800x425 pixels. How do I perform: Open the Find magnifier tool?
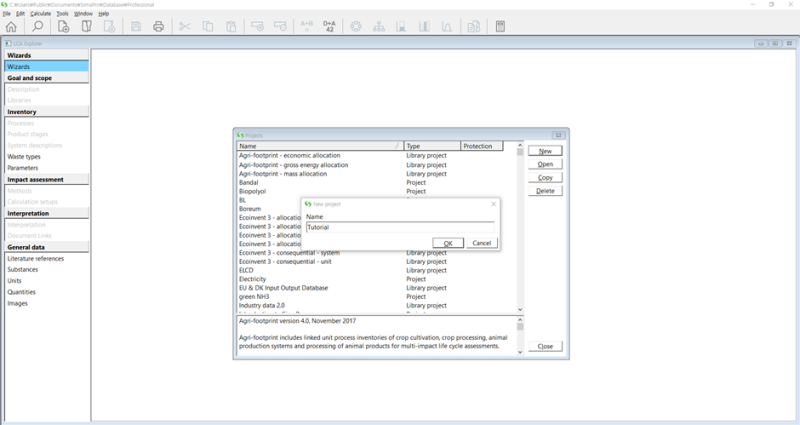(38, 27)
